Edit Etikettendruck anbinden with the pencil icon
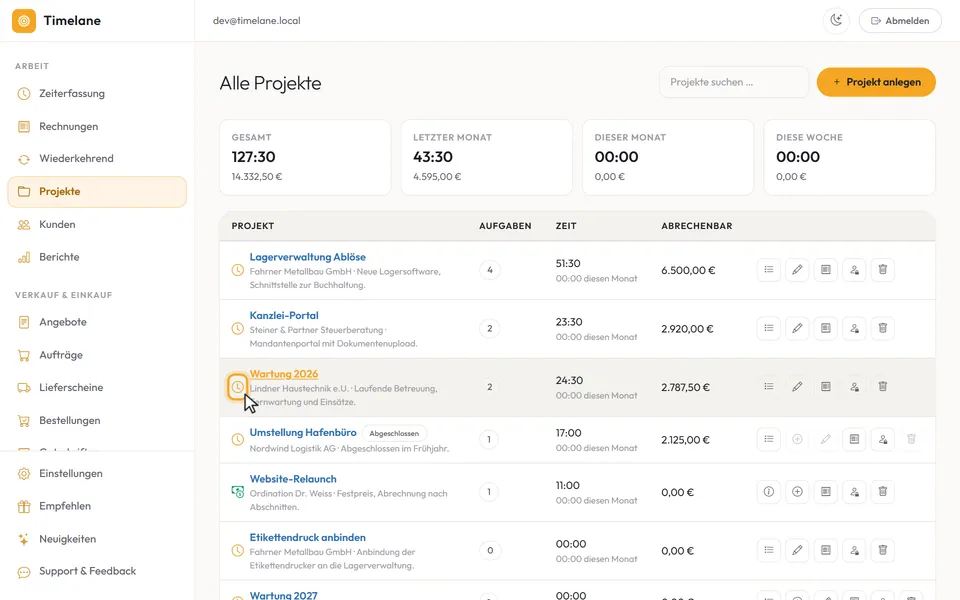The image size is (960, 600). click(797, 550)
